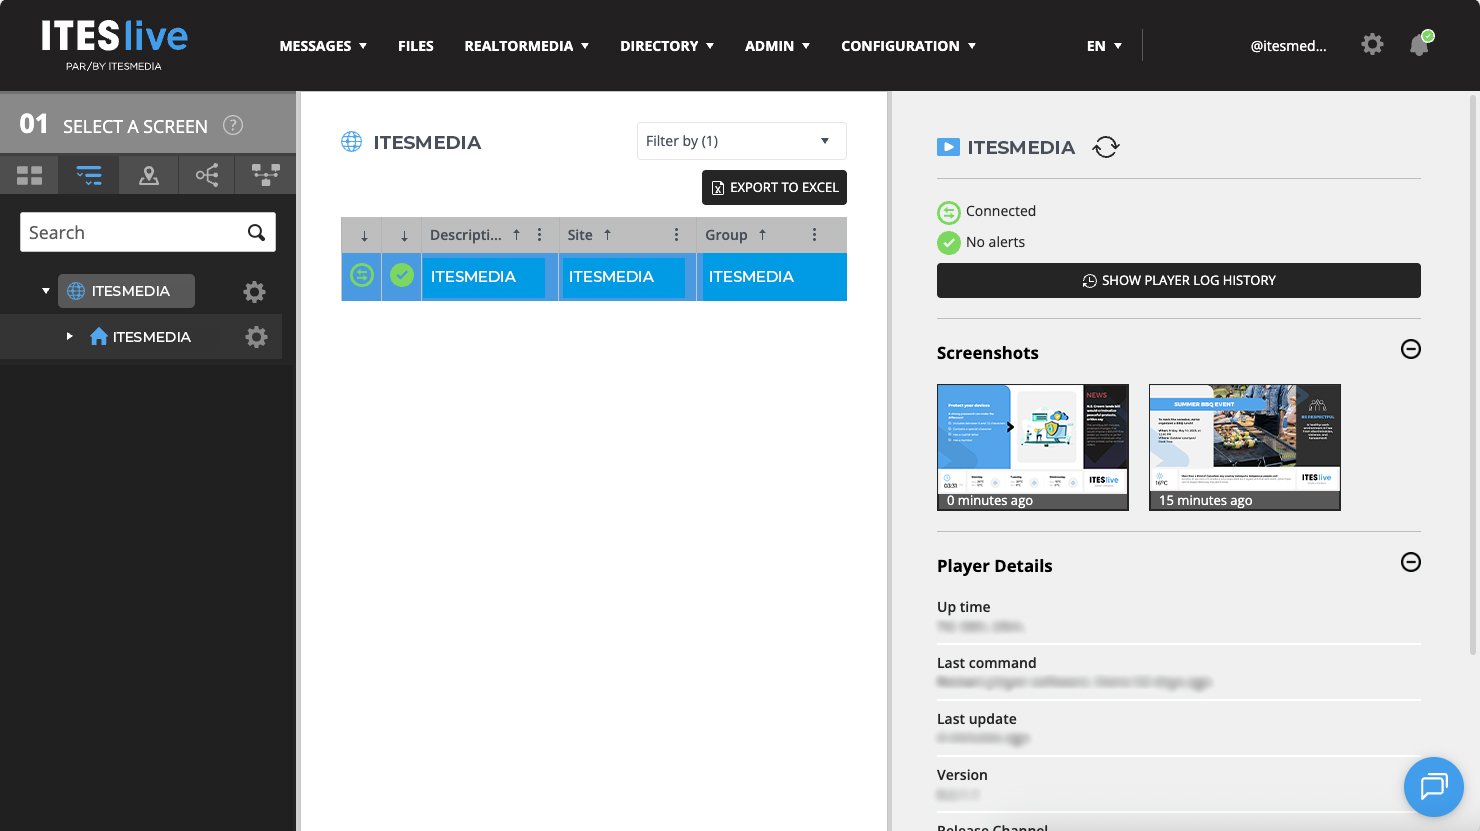The image size is (1480, 831).
Task: Click the connected status icon in row
Action: pos(362,275)
